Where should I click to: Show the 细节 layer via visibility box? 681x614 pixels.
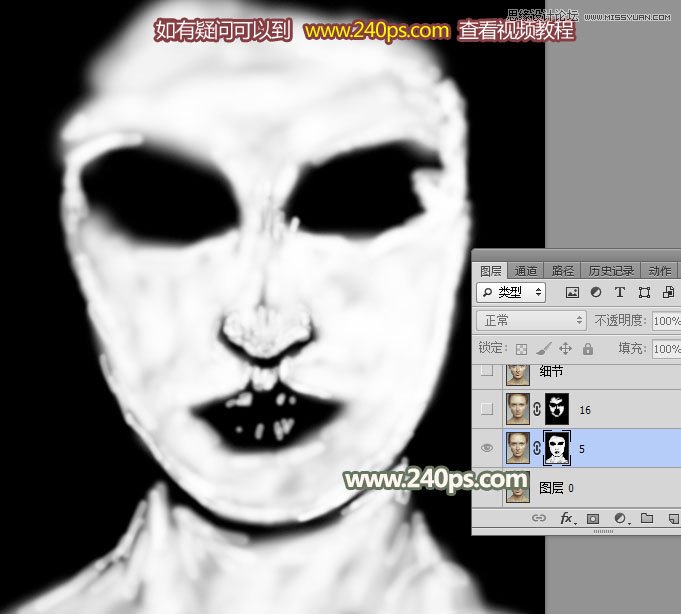[x=487, y=370]
